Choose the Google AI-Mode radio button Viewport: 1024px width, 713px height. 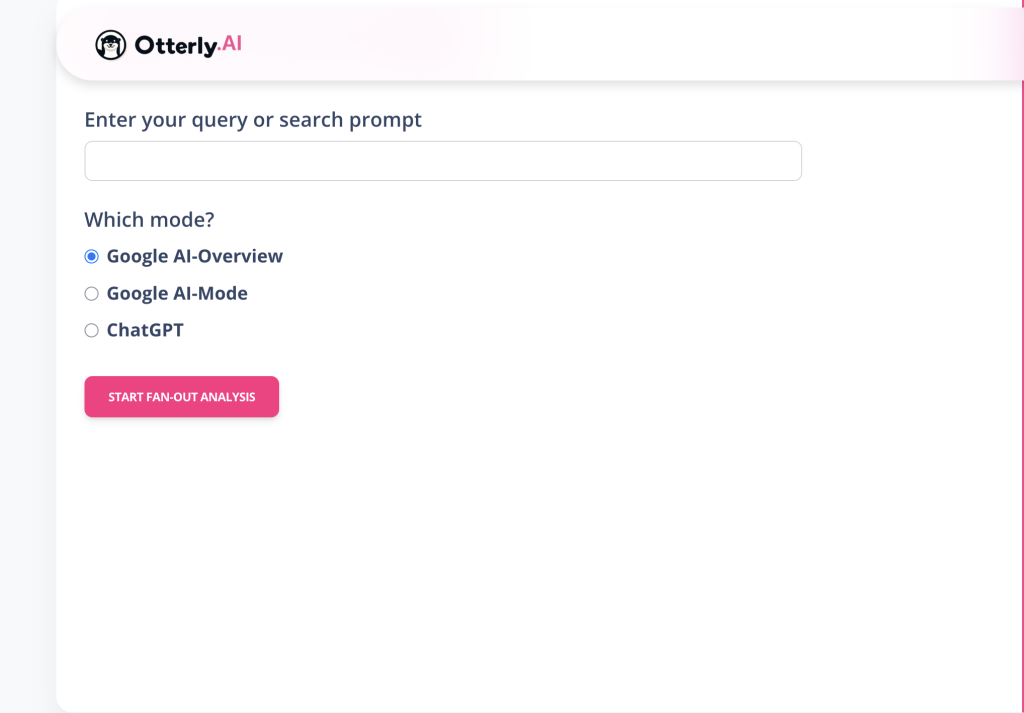pos(92,294)
